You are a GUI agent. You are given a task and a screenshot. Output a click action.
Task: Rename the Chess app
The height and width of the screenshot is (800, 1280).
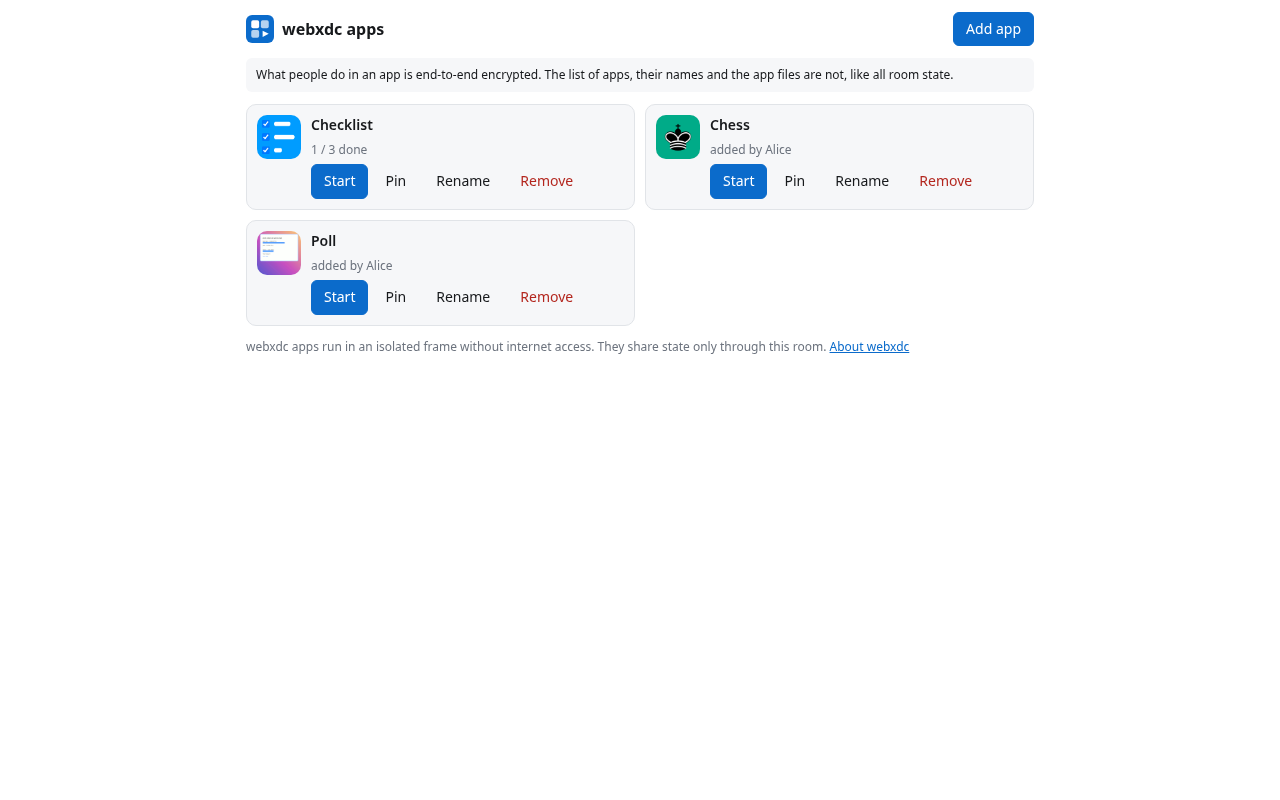[x=862, y=181]
